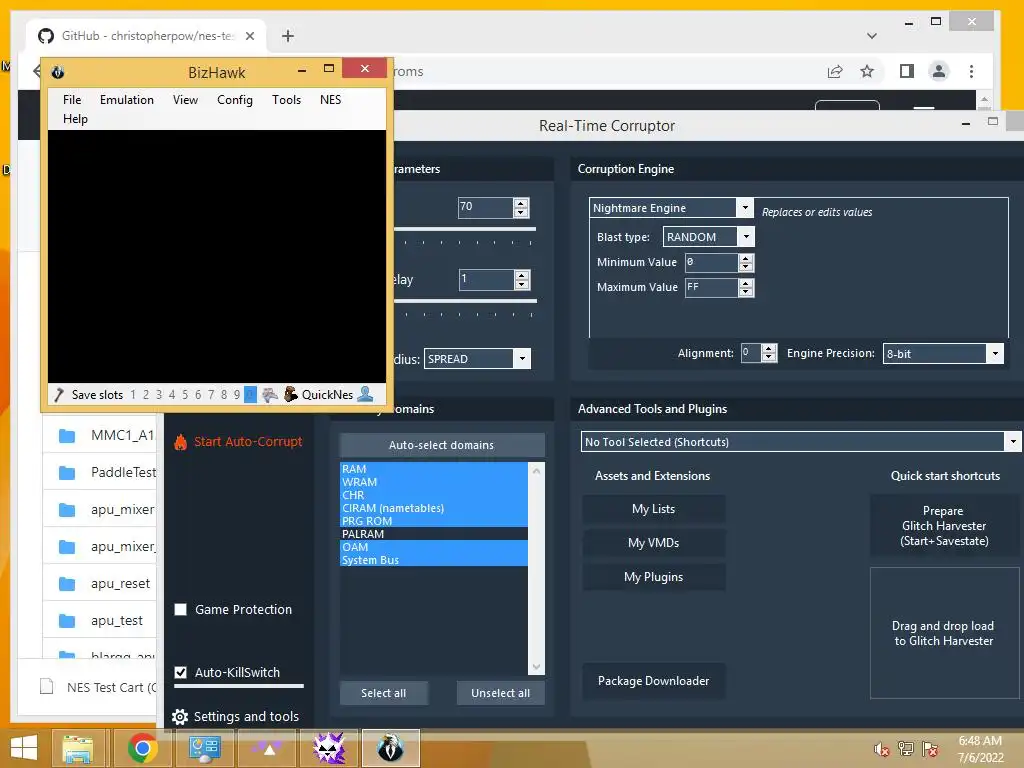
Task: Open the Chrome three-dot menu
Action: click(971, 71)
